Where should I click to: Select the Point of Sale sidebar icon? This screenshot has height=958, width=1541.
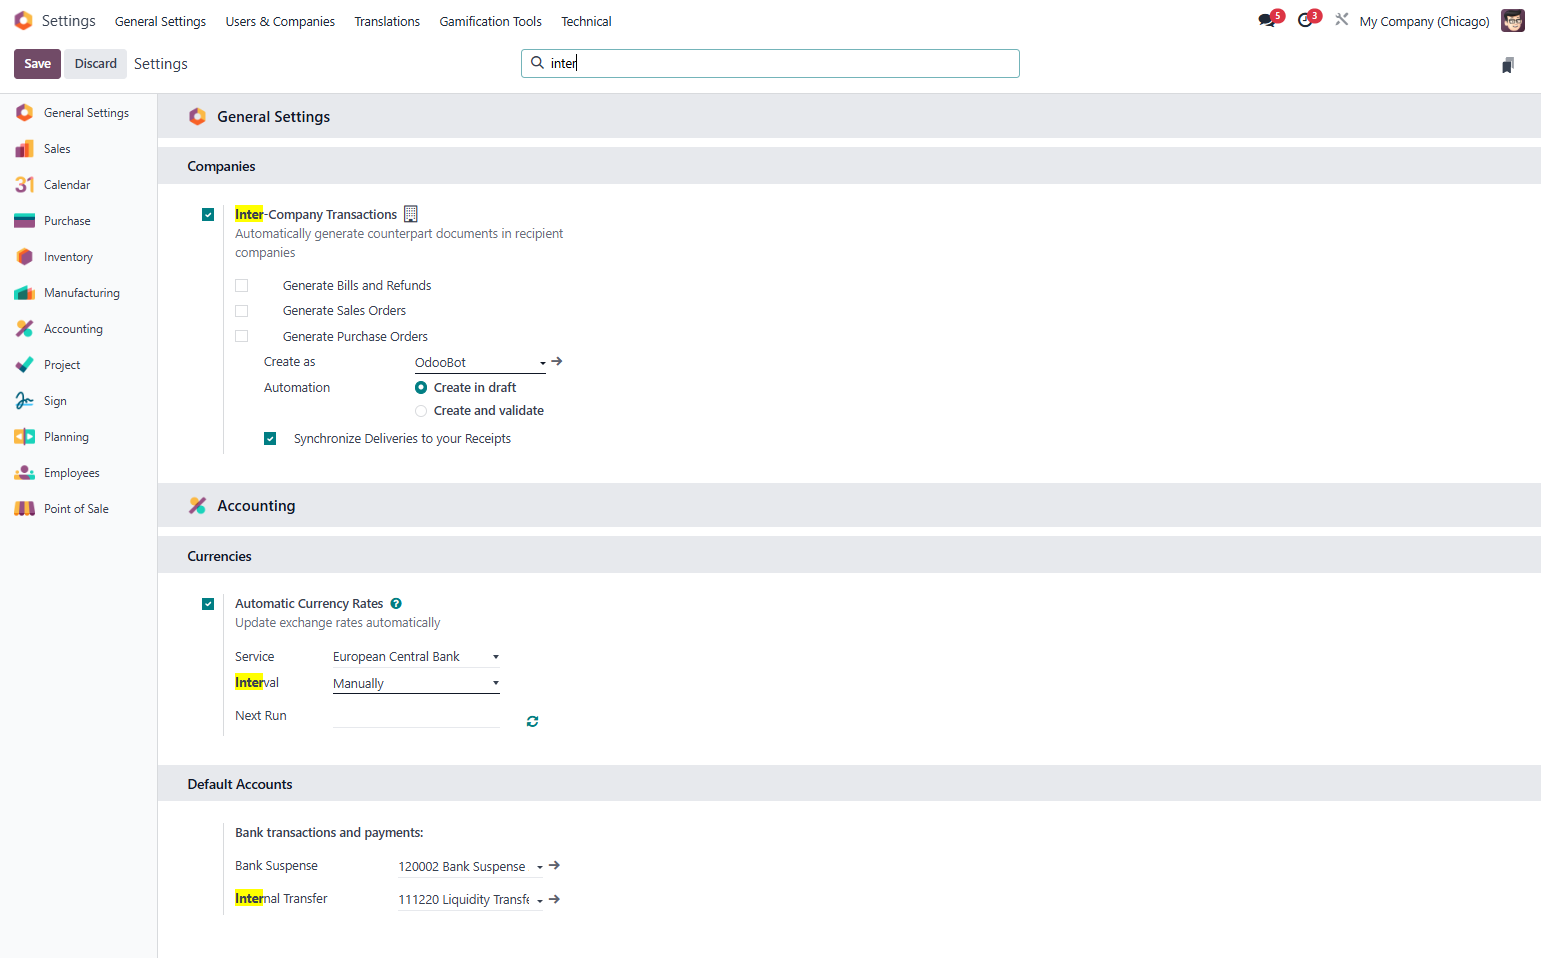pyautogui.click(x=24, y=509)
